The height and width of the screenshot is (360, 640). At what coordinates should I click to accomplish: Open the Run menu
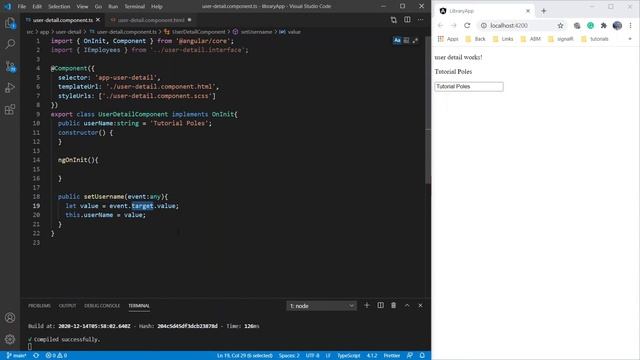pyautogui.click(x=113, y=7)
